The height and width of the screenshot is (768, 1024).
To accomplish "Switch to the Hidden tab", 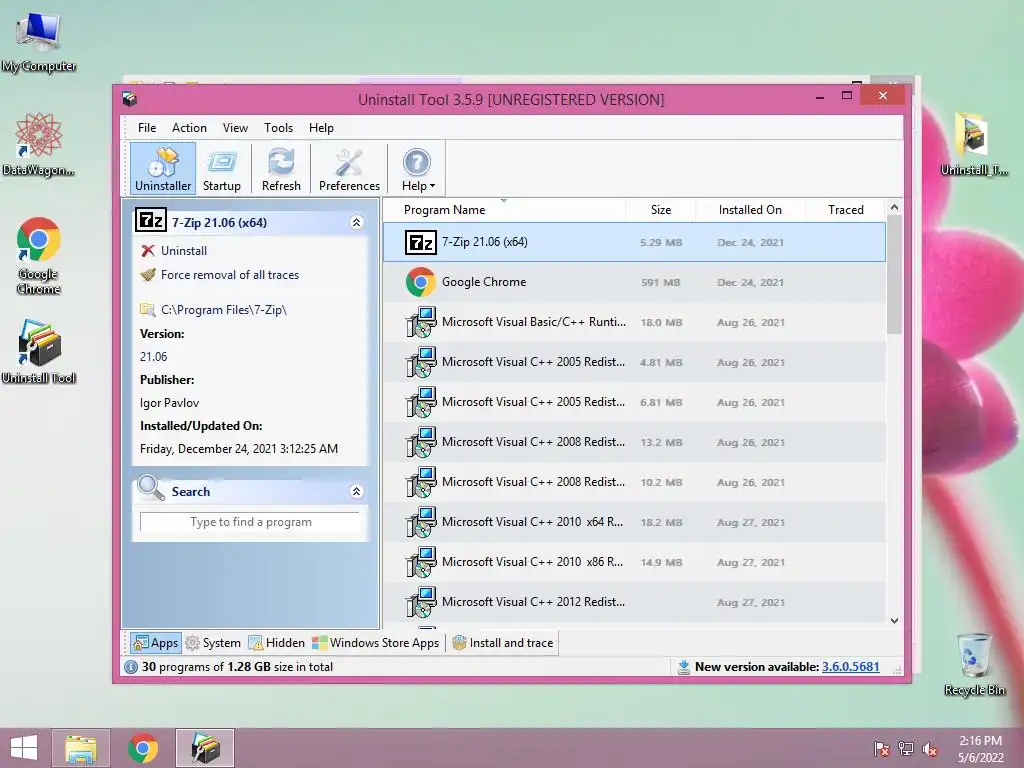I will (x=276, y=643).
